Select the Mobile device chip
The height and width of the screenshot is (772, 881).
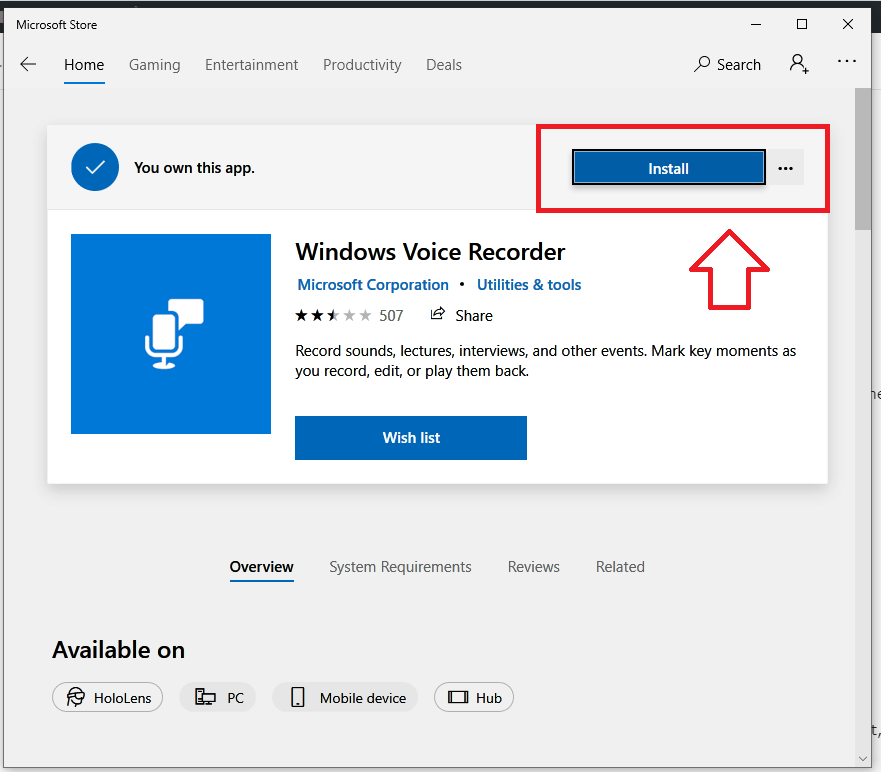point(345,697)
